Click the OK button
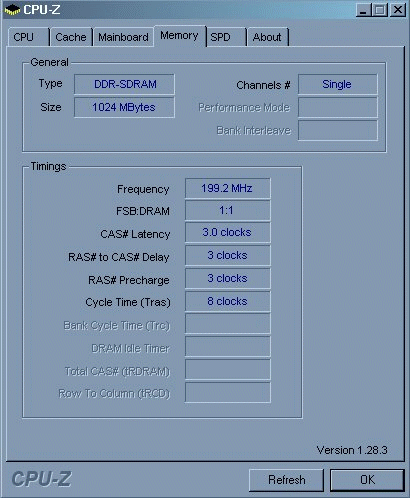This screenshot has height=498, width=410. coord(367,480)
